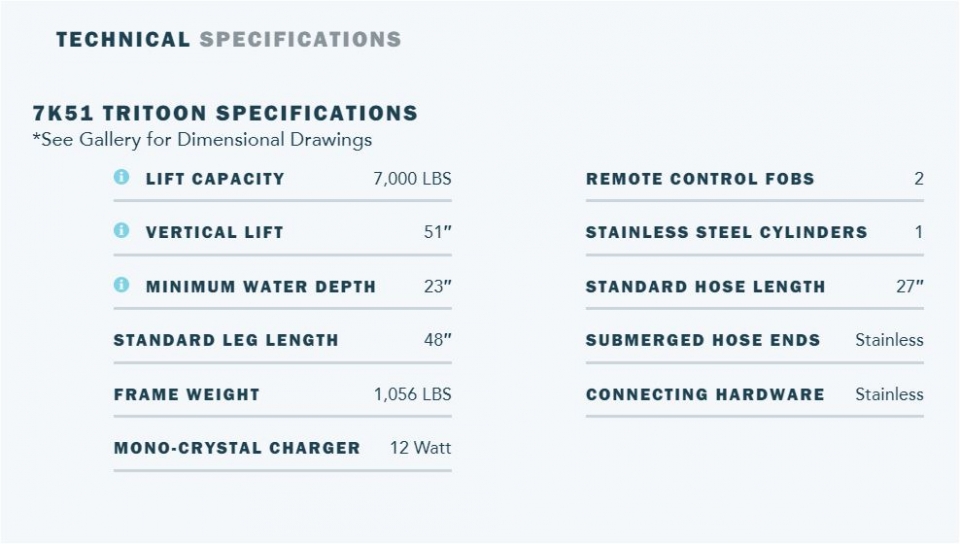960x544 pixels.
Task: Click the info icon beside Vertical Lift
Action: [122, 231]
